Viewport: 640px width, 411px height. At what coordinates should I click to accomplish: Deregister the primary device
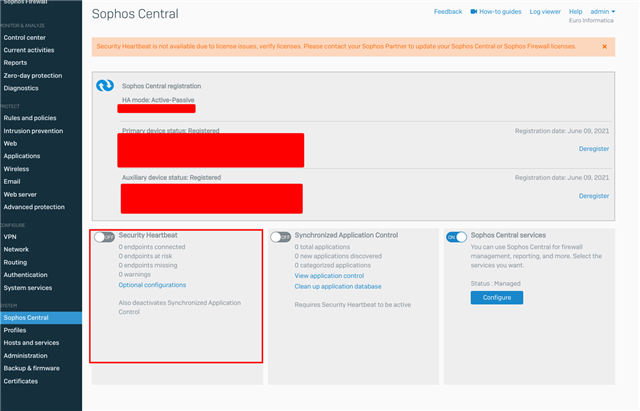(x=593, y=149)
